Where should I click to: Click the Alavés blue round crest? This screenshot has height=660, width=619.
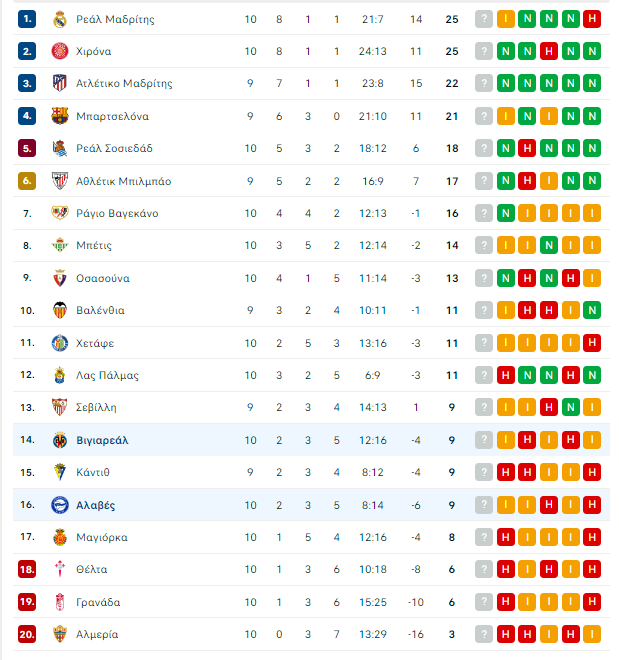[60, 505]
